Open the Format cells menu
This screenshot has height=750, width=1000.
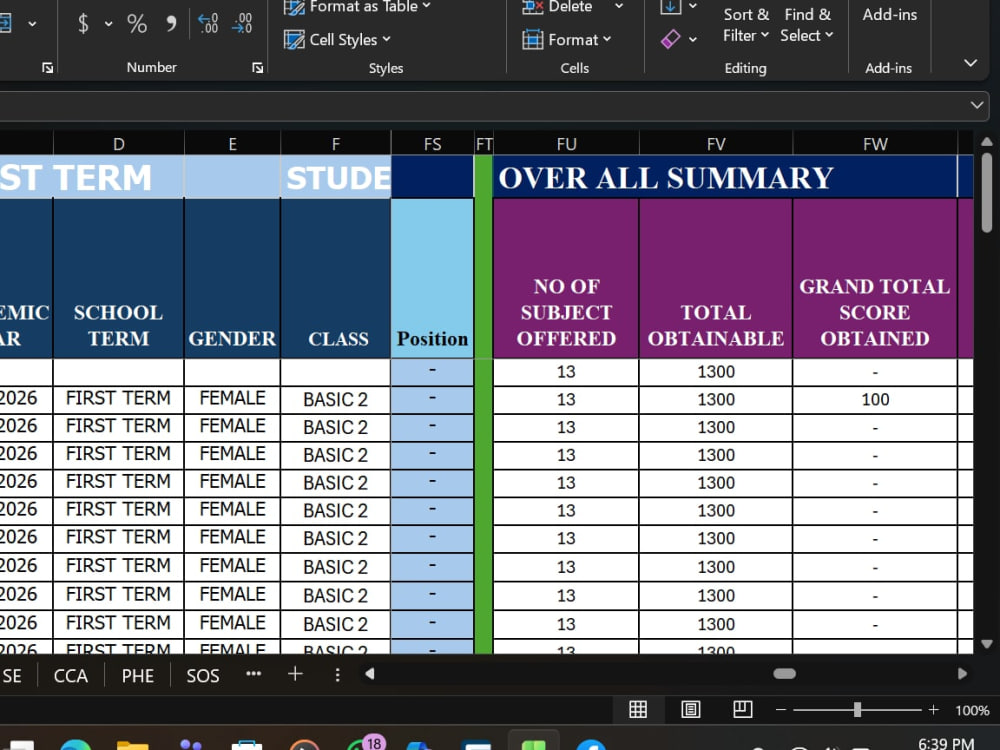coord(567,40)
